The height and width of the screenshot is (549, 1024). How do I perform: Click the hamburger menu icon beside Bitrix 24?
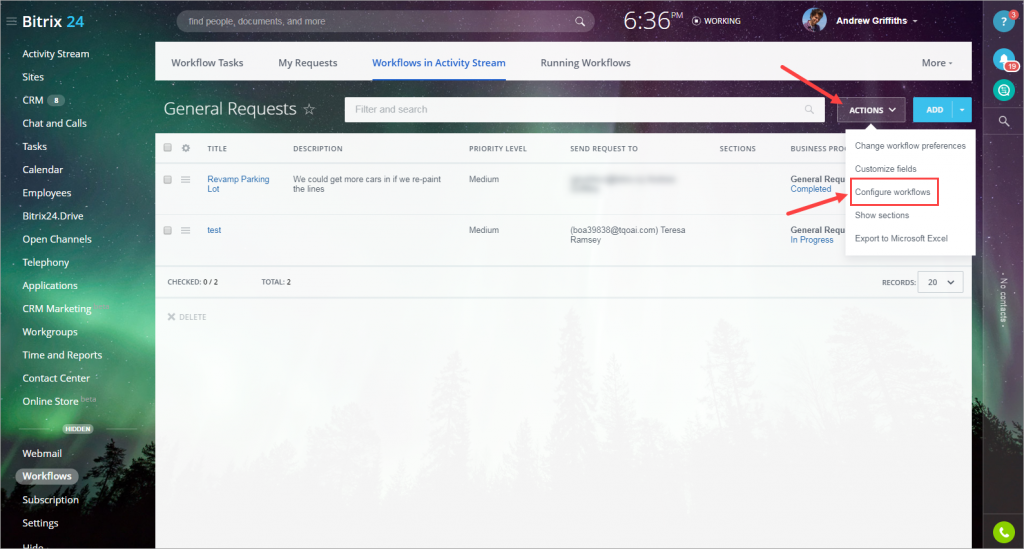(x=11, y=22)
